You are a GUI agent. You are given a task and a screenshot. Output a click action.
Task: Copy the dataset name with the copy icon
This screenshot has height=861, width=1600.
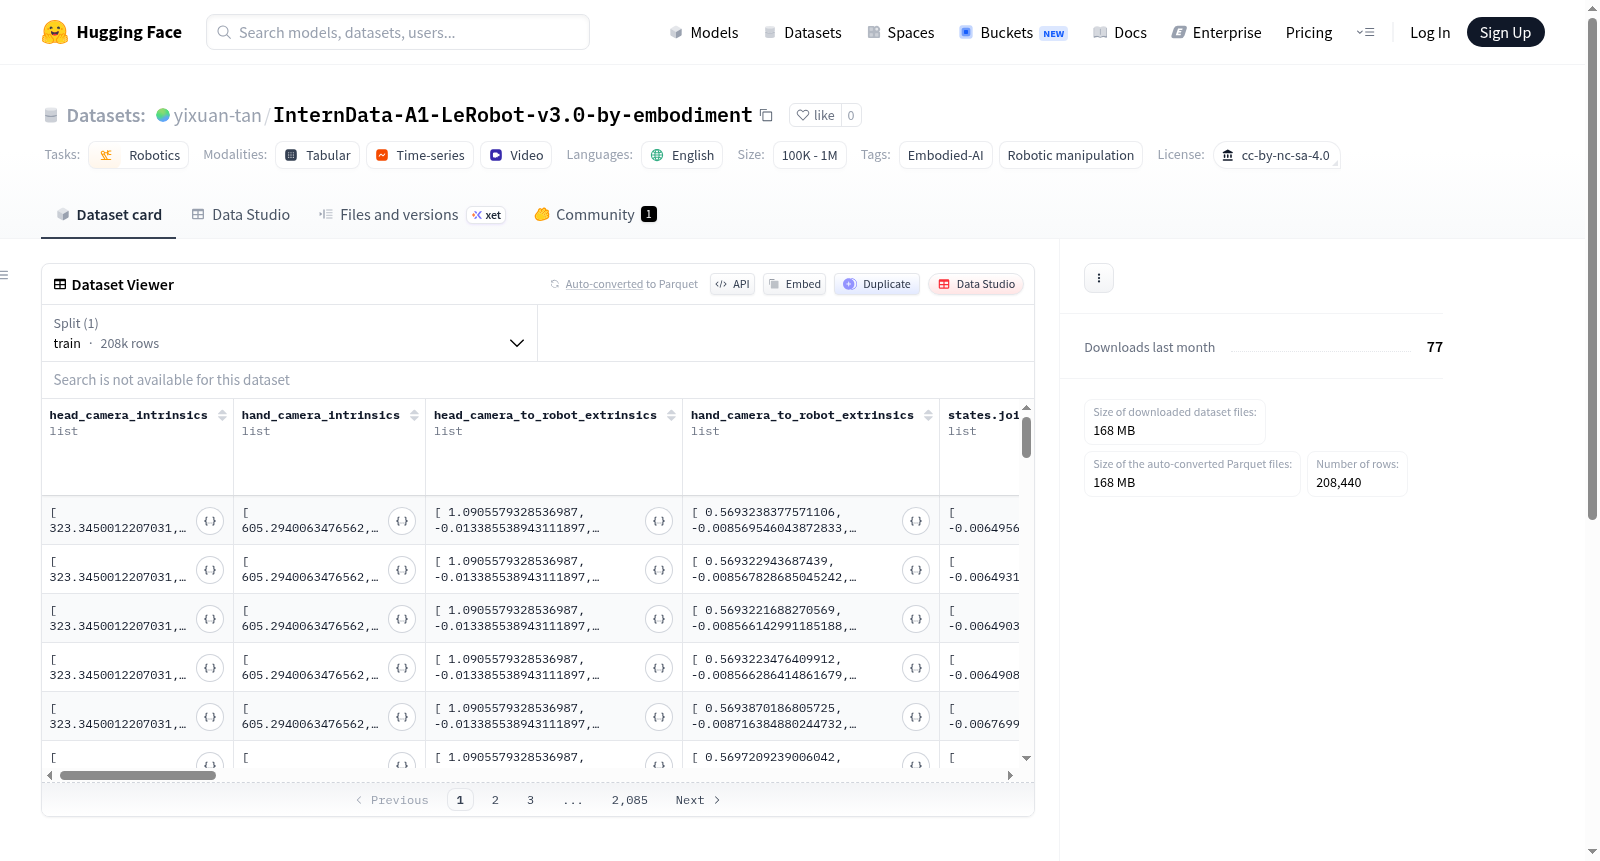click(766, 115)
